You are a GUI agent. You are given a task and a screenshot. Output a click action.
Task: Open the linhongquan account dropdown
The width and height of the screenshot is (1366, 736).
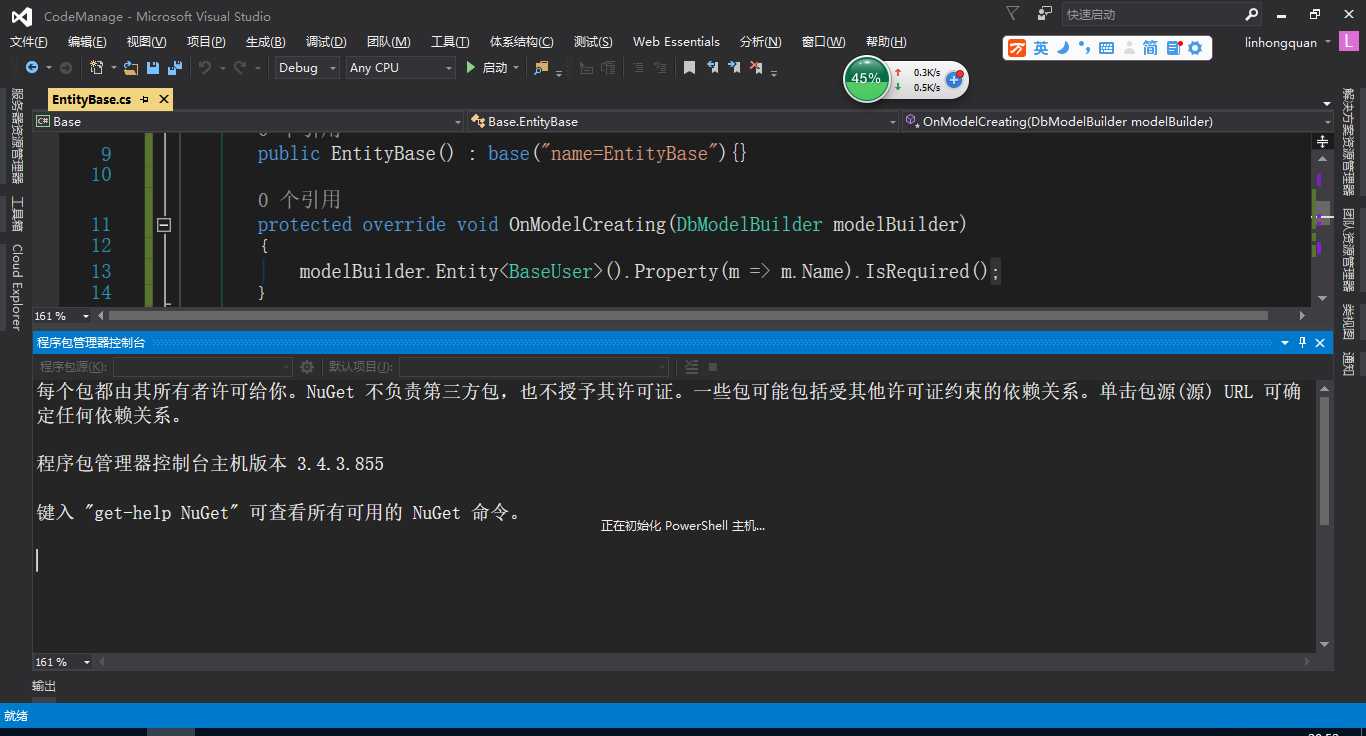coord(1288,42)
